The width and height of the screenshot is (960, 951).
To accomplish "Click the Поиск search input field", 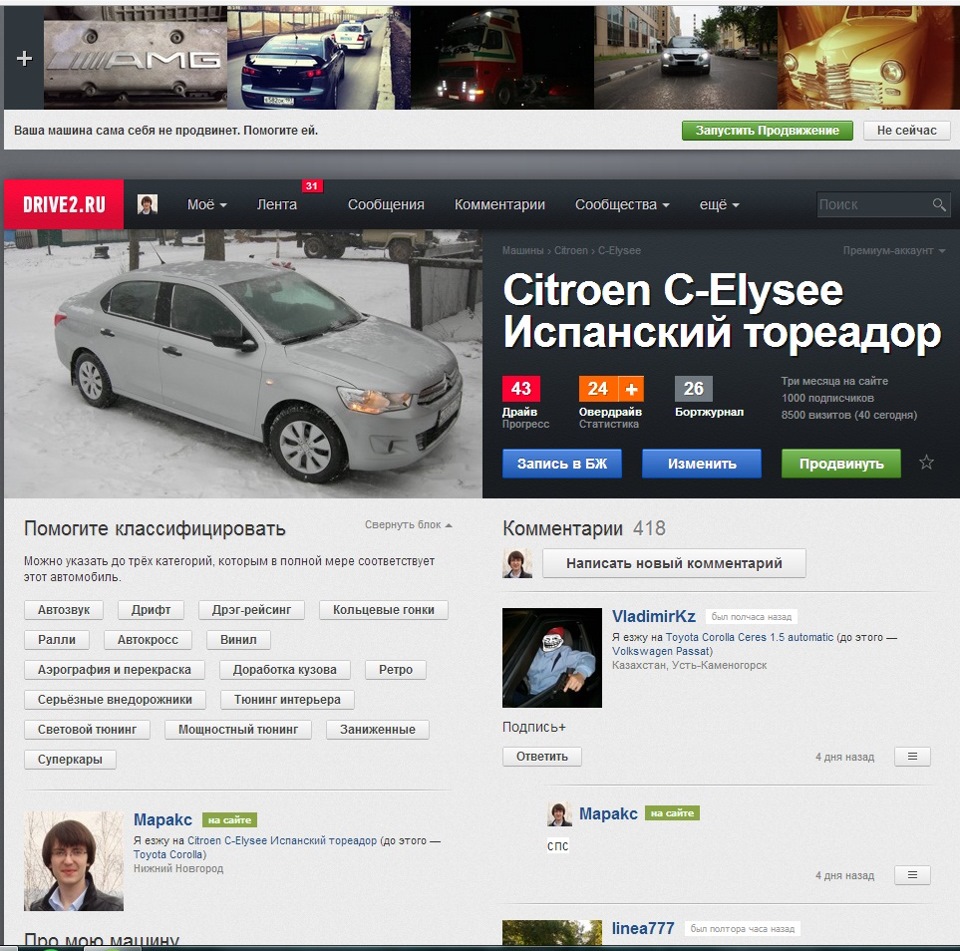I will coord(870,204).
